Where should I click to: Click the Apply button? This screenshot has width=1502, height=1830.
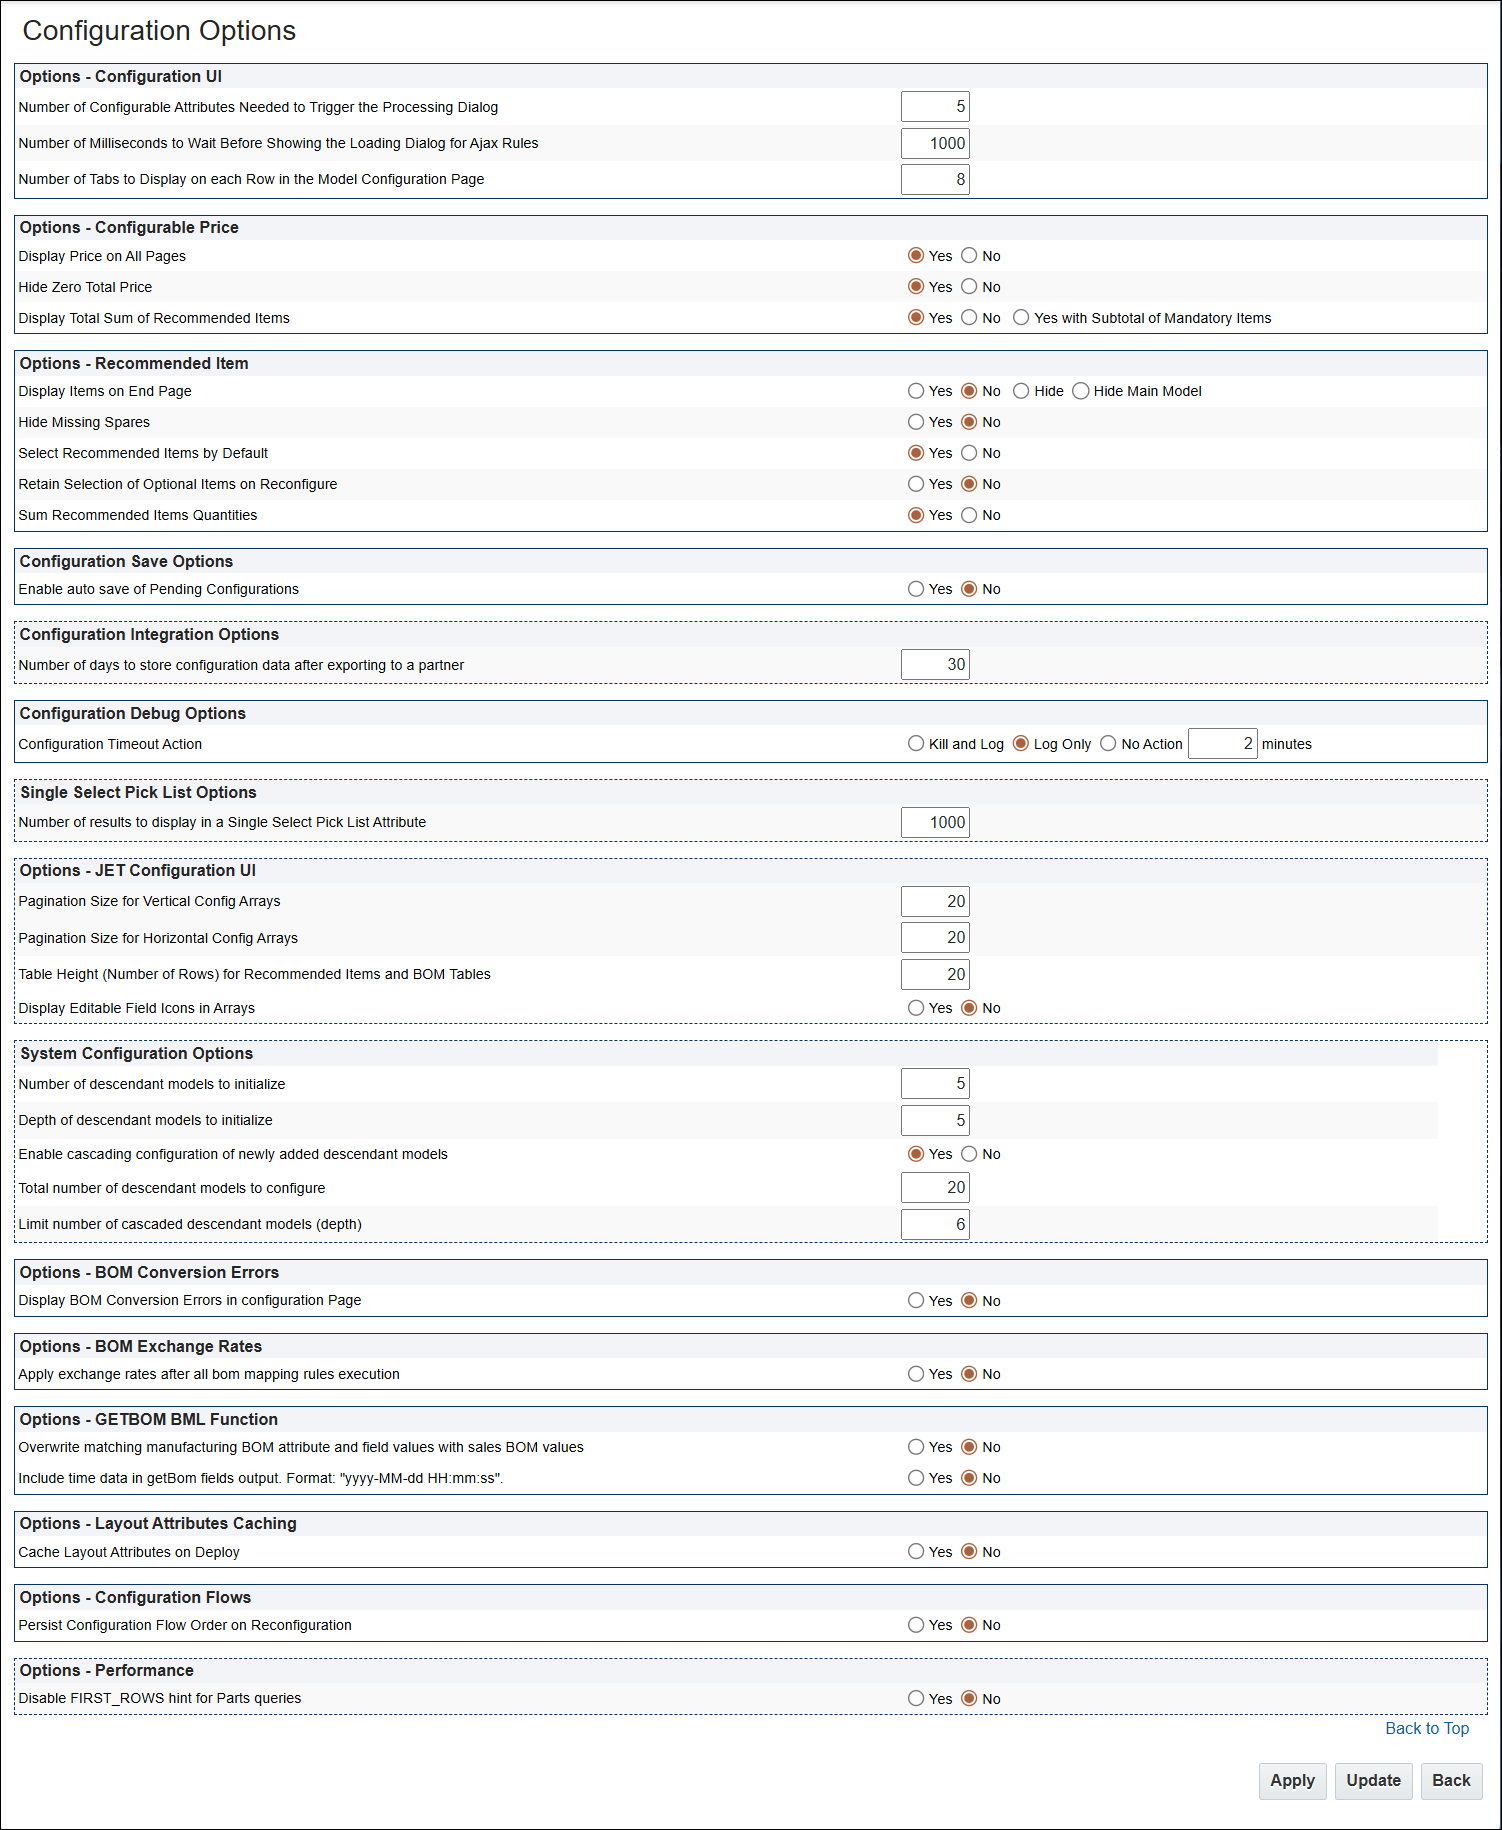[1292, 1781]
